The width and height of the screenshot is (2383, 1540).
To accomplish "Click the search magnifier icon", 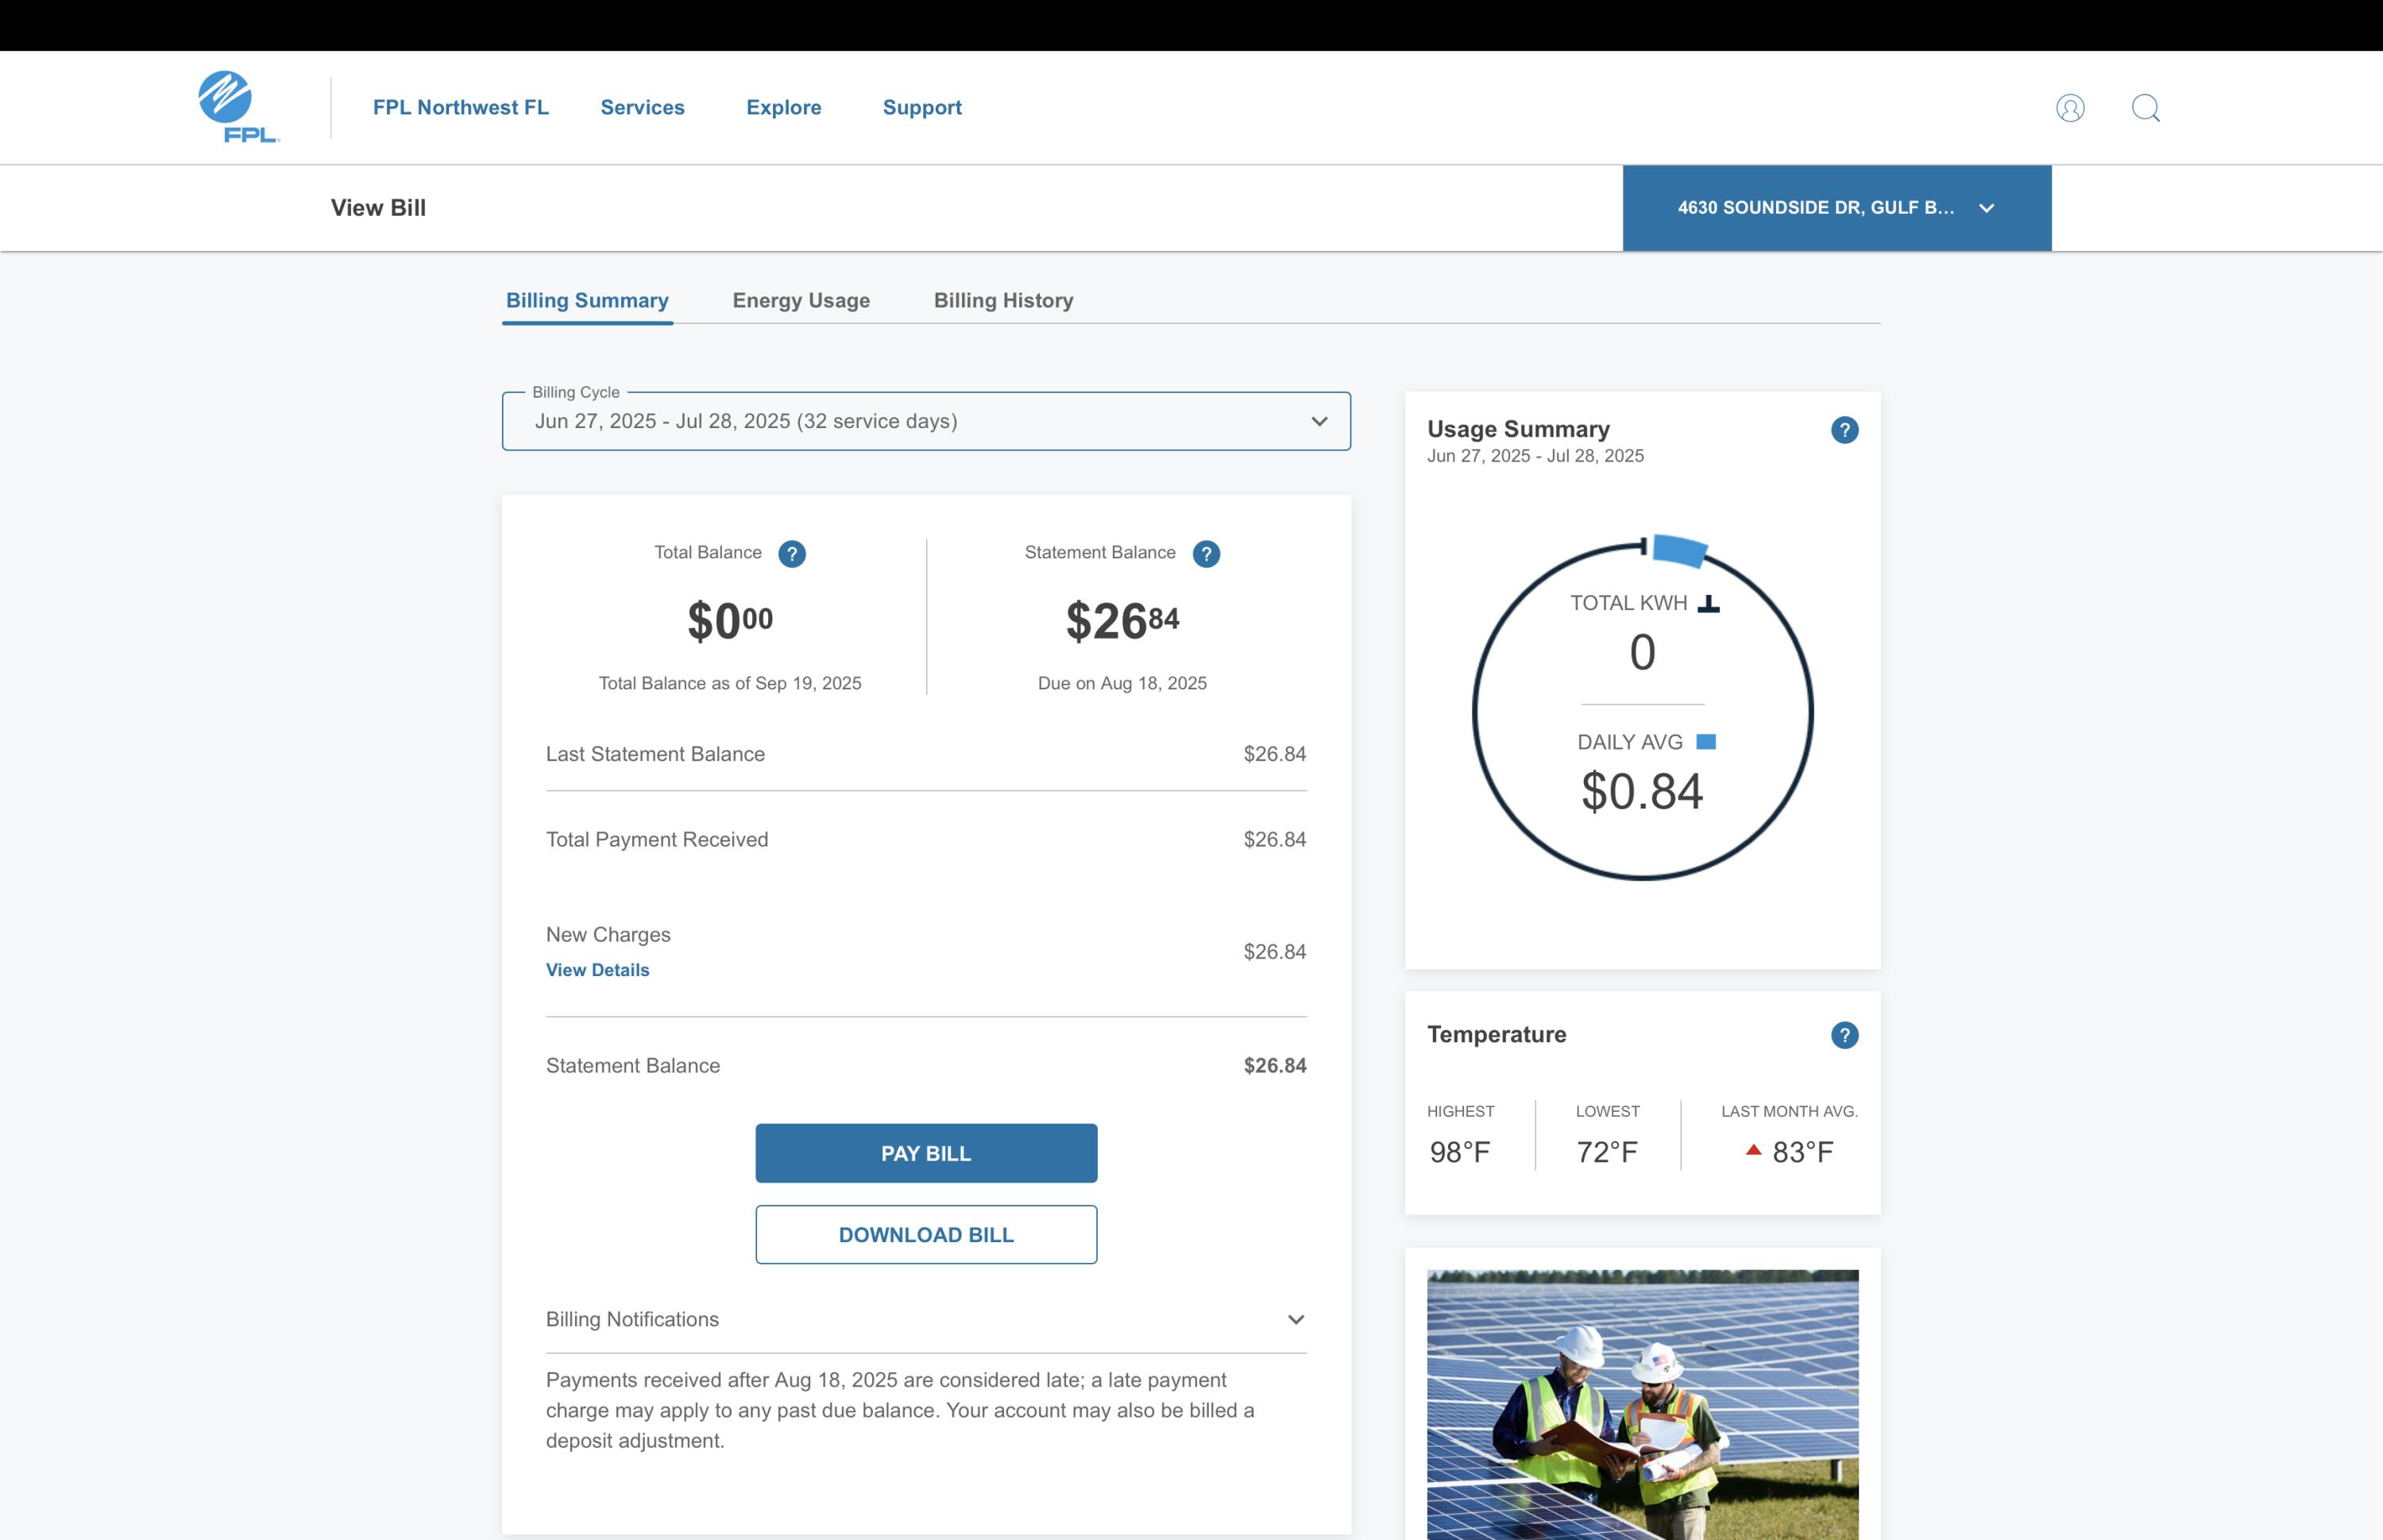I will tap(2145, 108).
